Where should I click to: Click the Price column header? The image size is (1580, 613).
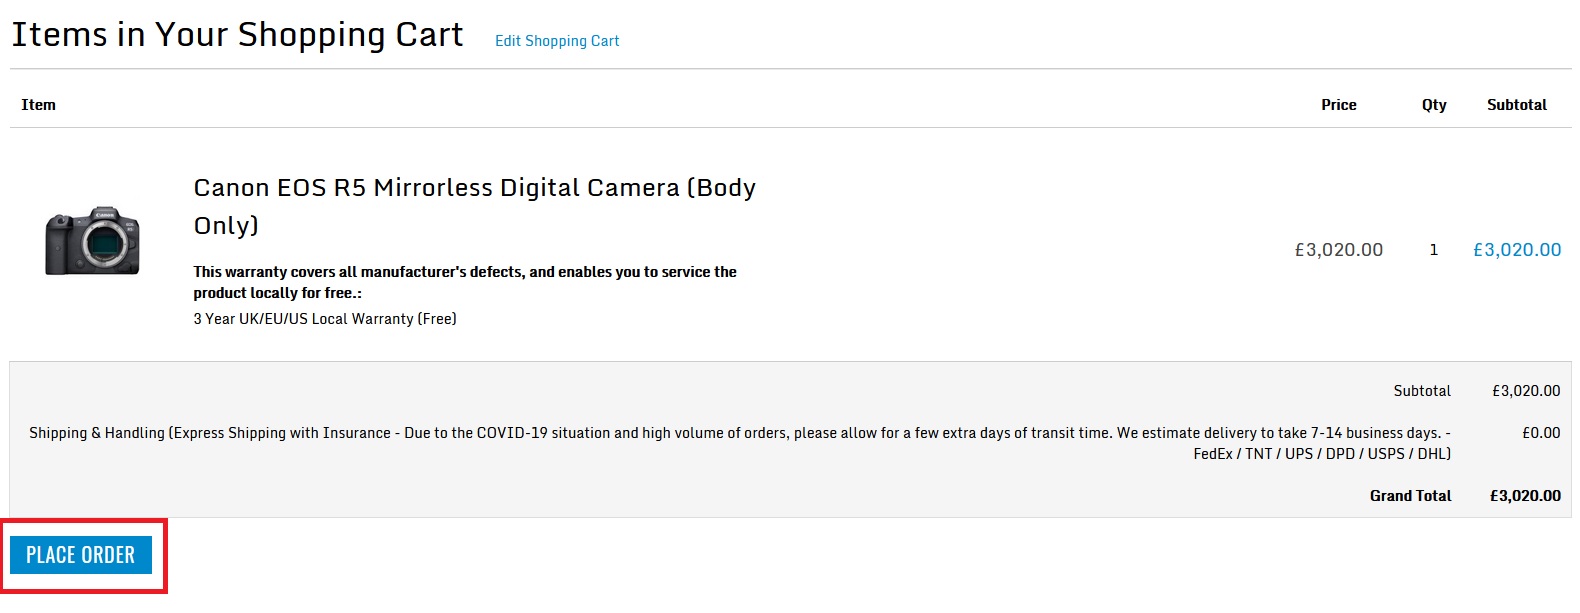click(1338, 105)
